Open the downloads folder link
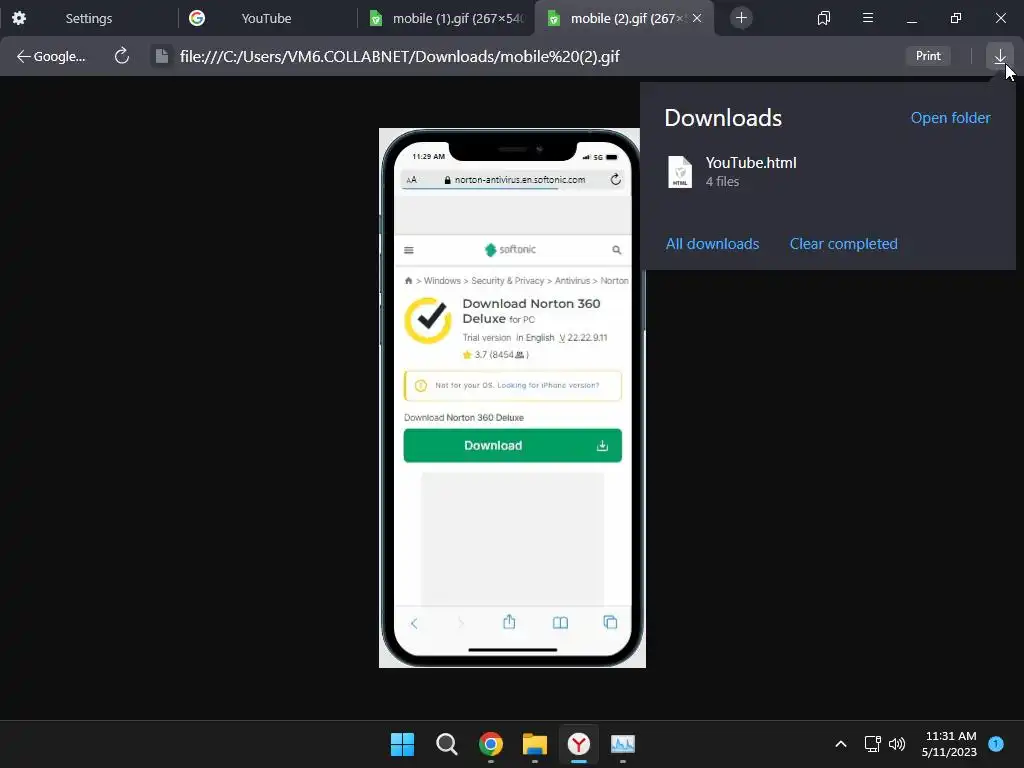This screenshot has height=768, width=1024. (950, 118)
